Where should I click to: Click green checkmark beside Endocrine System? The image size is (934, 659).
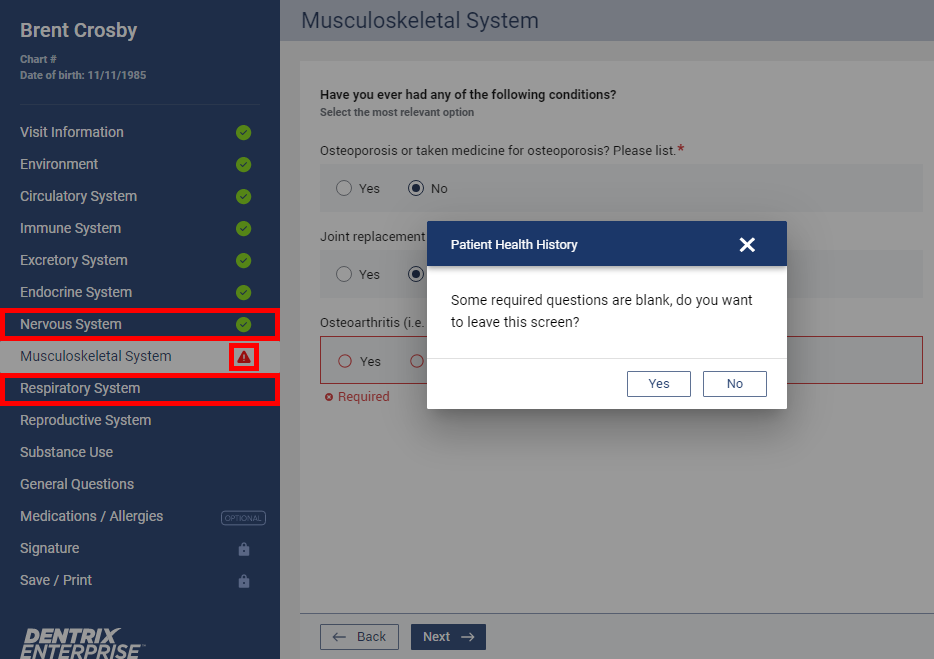pyautogui.click(x=243, y=293)
